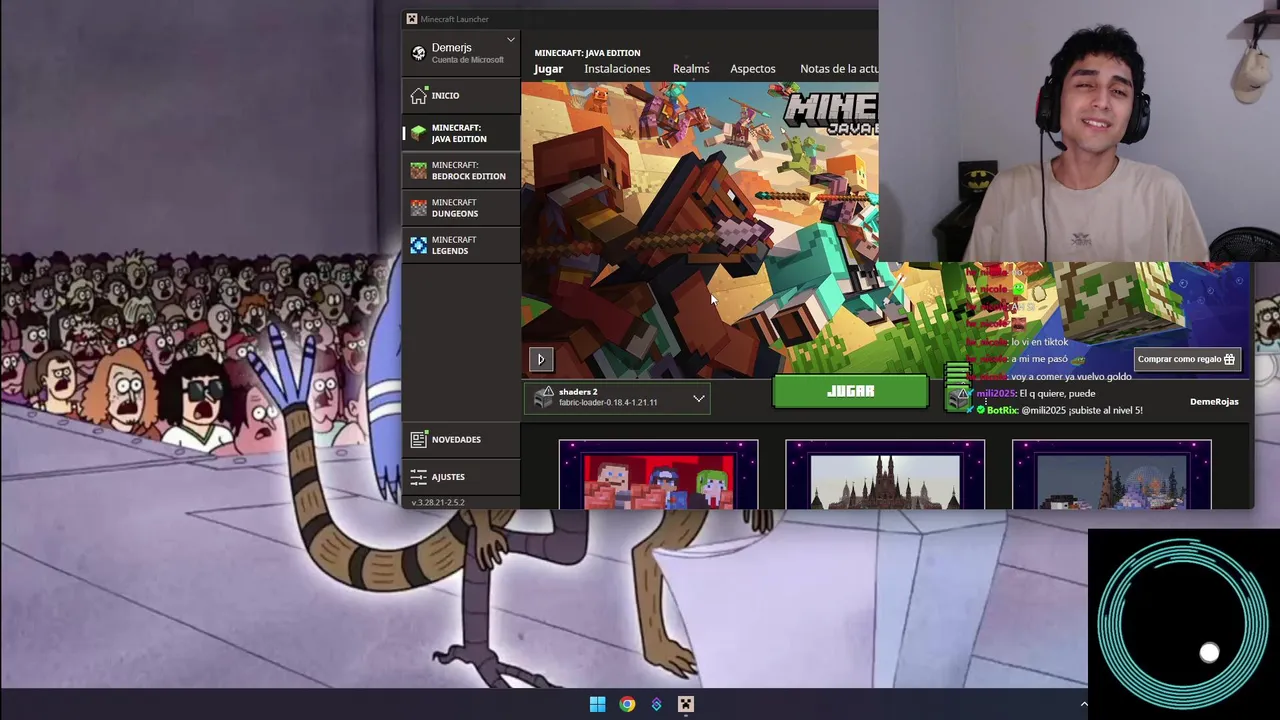The width and height of the screenshot is (1280, 720).
Task: Play the banner trailer video button
Action: [x=540, y=359]
